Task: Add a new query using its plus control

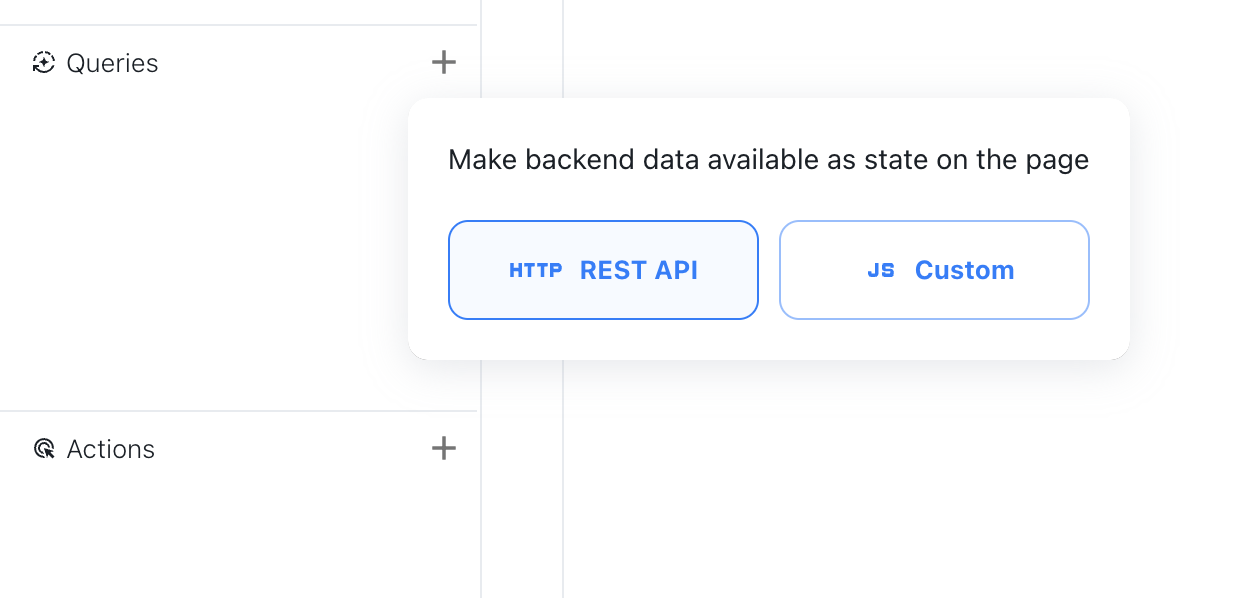Action: (443, 62)
